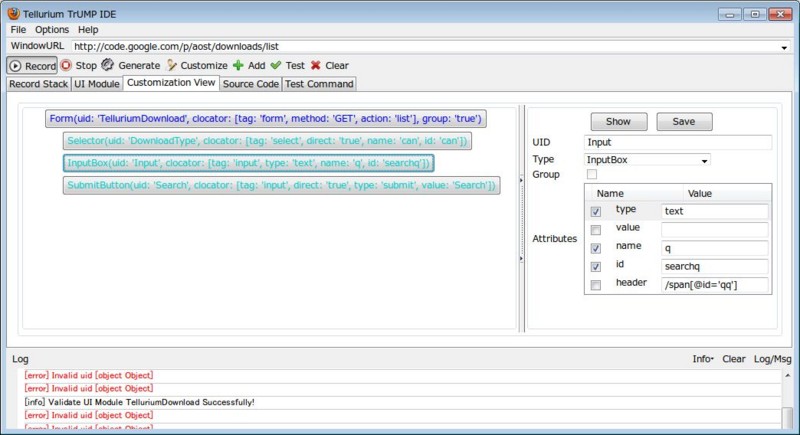Check the header attribute checkbox
Screen dimensions: 800x435
(x=595, y=285)
